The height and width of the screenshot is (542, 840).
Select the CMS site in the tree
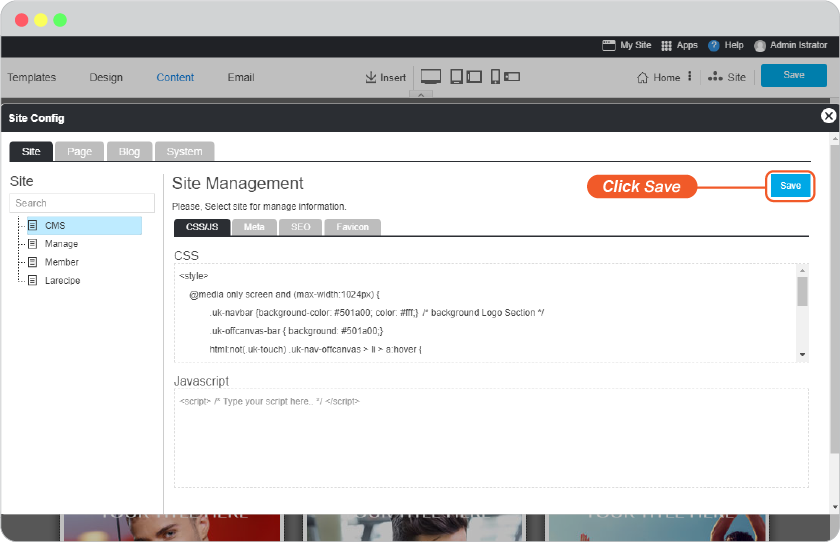coord(85,225)
